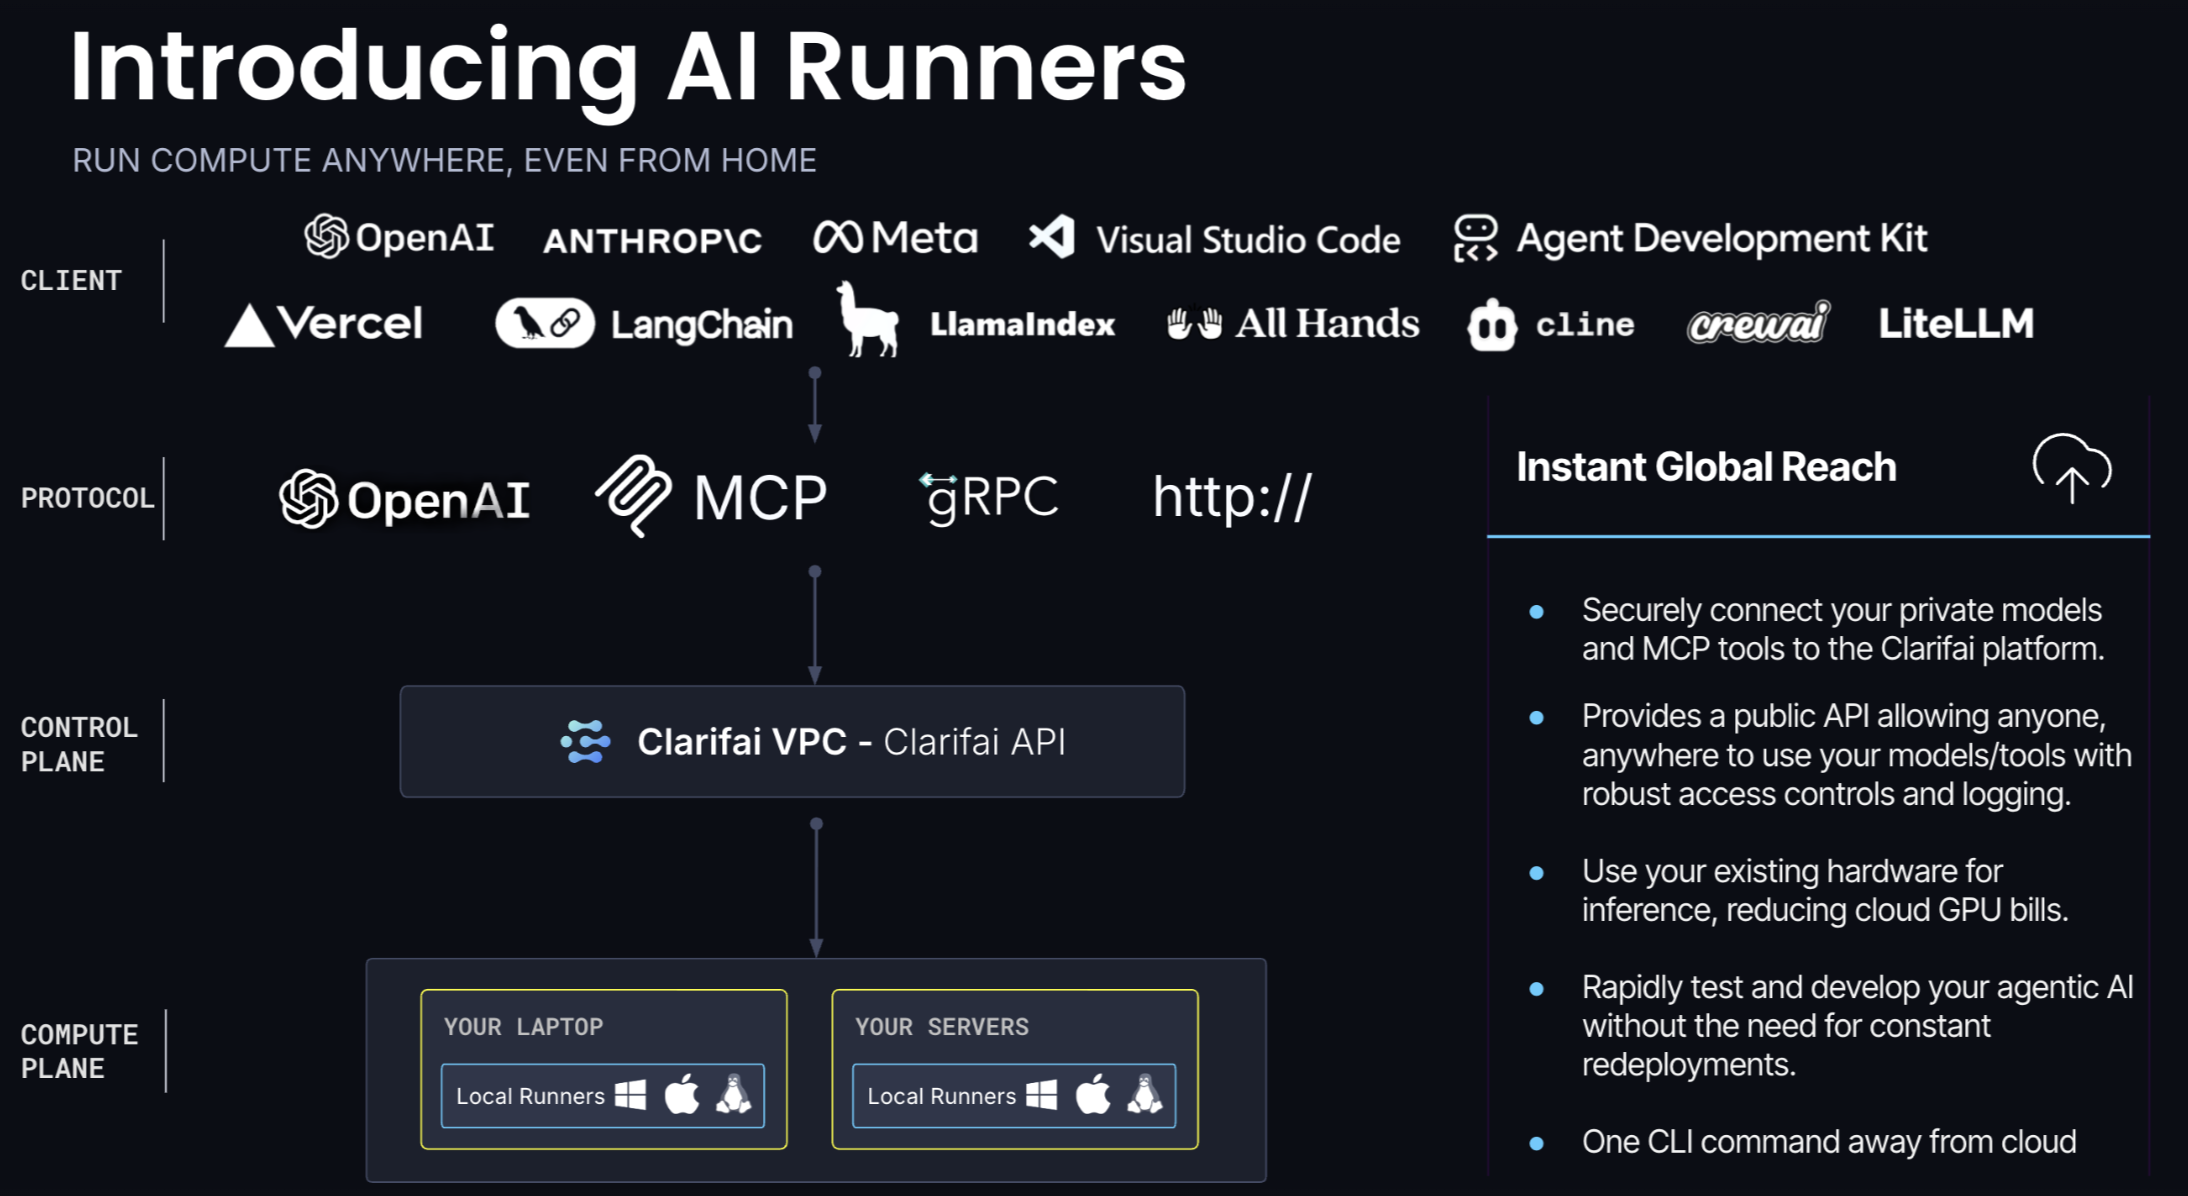Click the OpenAI logo in the Client row
This screenshot has width=2188, height=1196.
click(399, 237)
